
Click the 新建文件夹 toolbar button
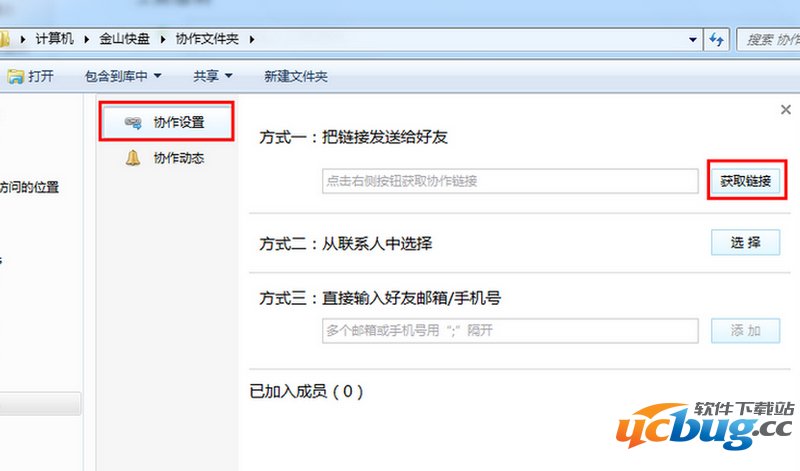(x=295, y=76)
